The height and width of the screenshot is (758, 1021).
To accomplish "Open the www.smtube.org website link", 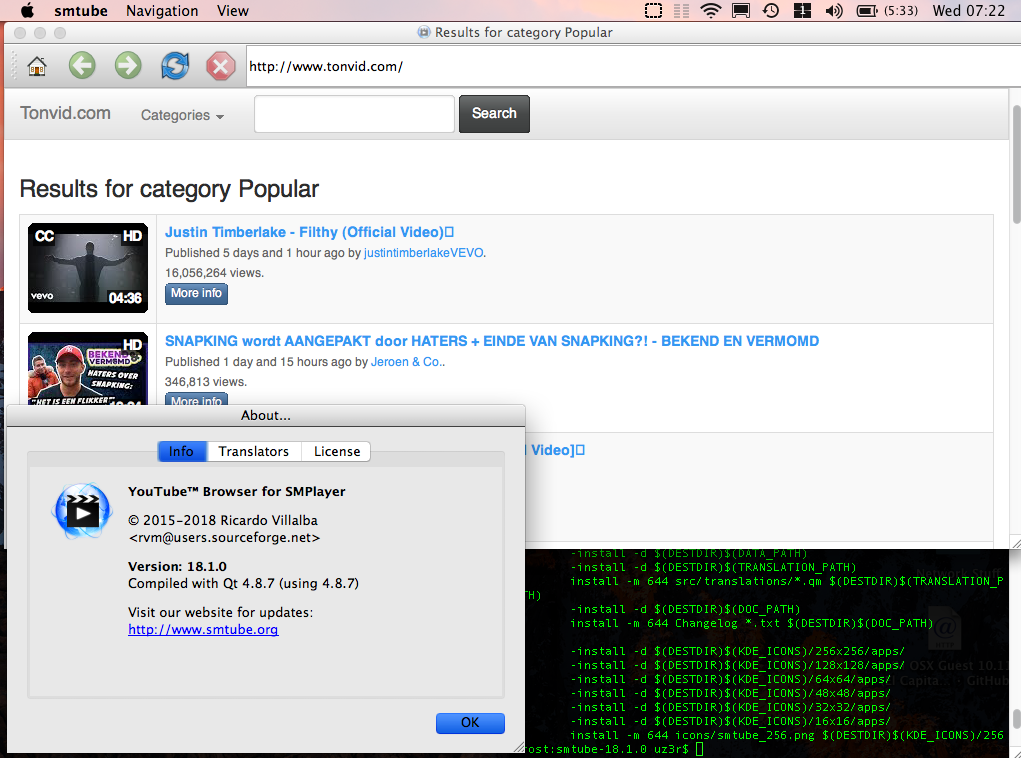I will point(203,630).
